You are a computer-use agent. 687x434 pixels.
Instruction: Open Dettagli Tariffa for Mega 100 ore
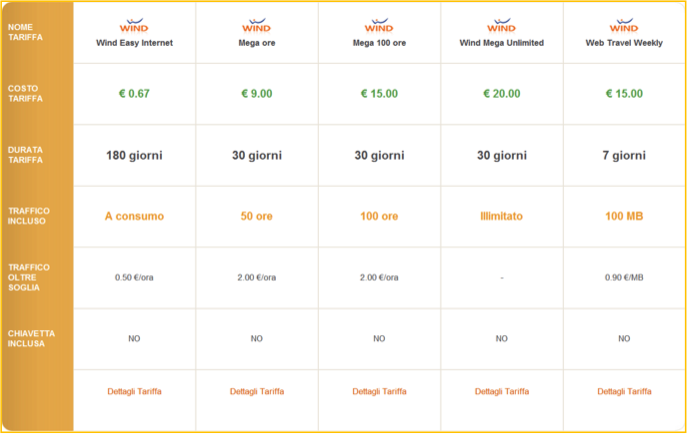[379, 392]
